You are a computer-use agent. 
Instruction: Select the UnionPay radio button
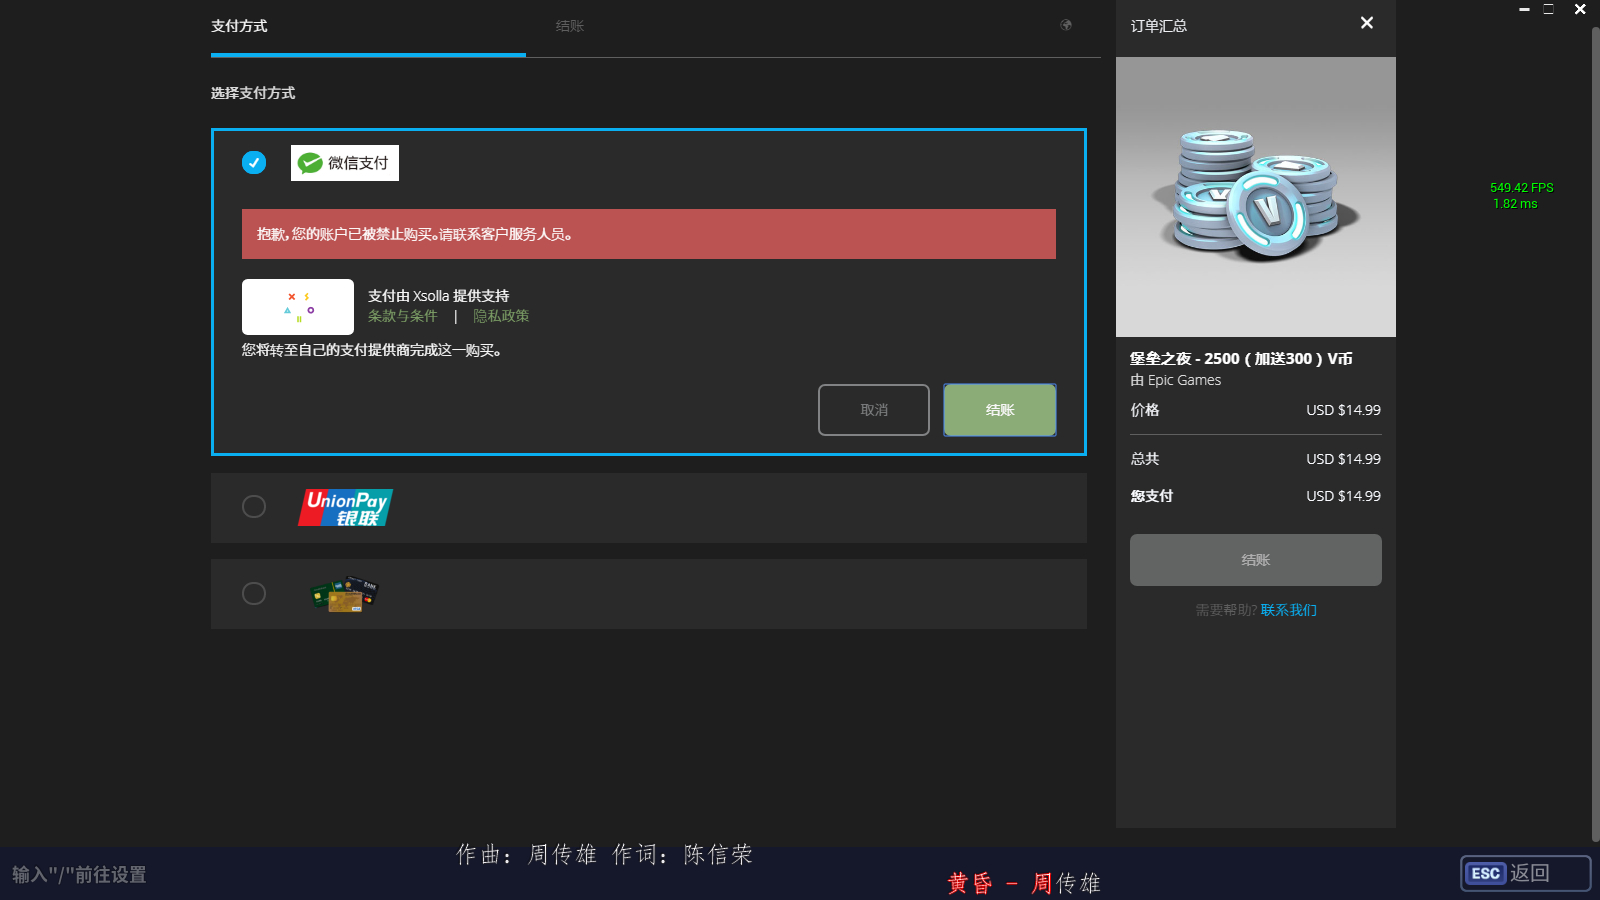[x=254, y=507]
